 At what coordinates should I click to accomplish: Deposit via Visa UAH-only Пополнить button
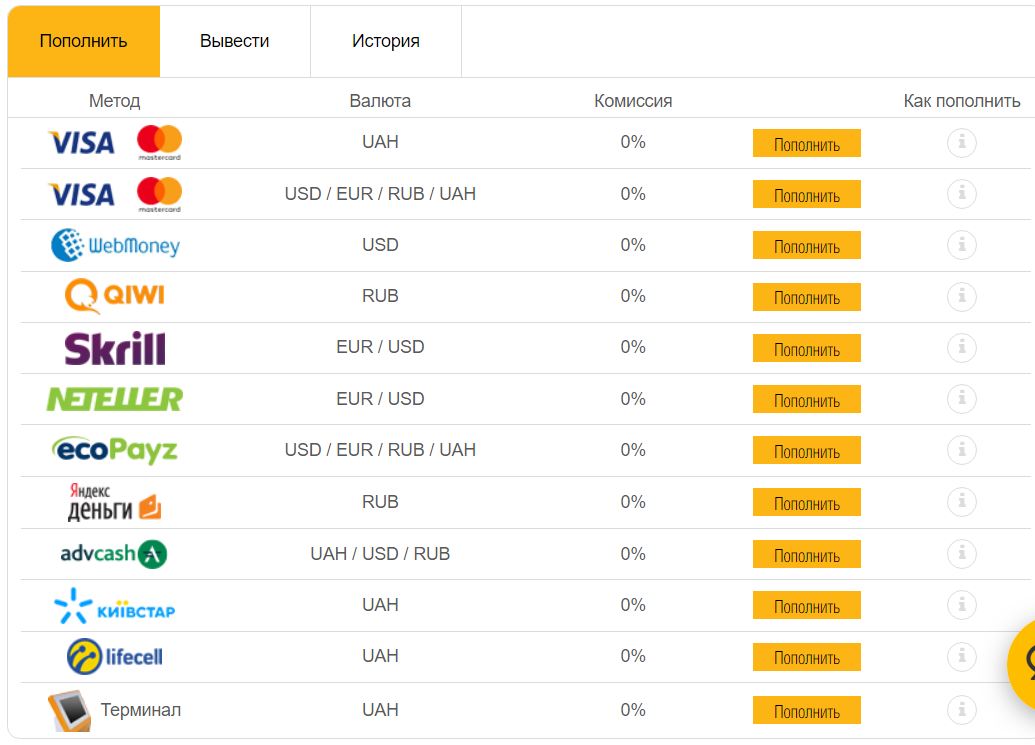click(807, 143)
